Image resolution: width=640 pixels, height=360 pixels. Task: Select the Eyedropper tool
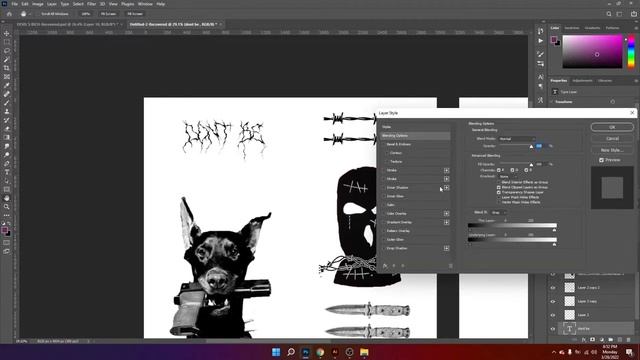[7, 85]
